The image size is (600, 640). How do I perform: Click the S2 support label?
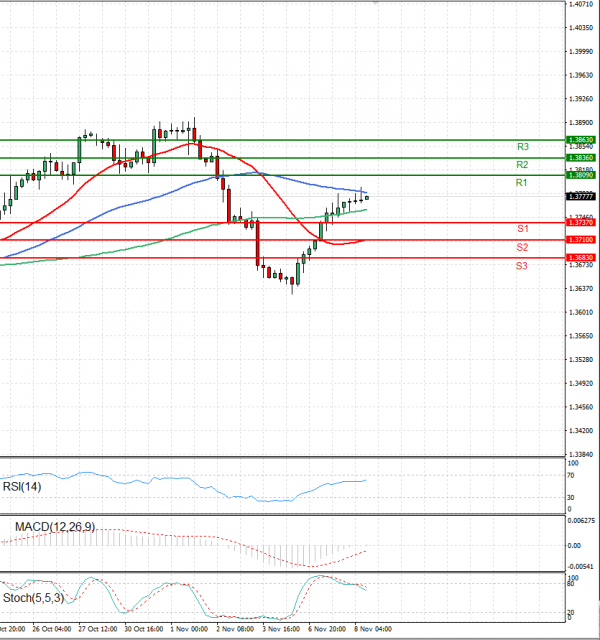click(522, 247)
